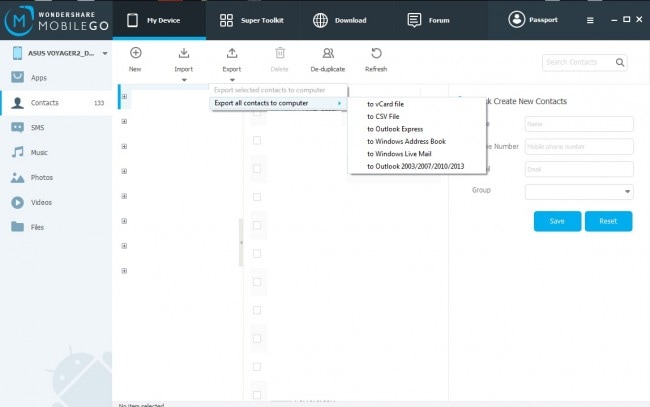Open the Group dropdown
The height and width of the screenshot is (407, 650).
click(579, 191)
